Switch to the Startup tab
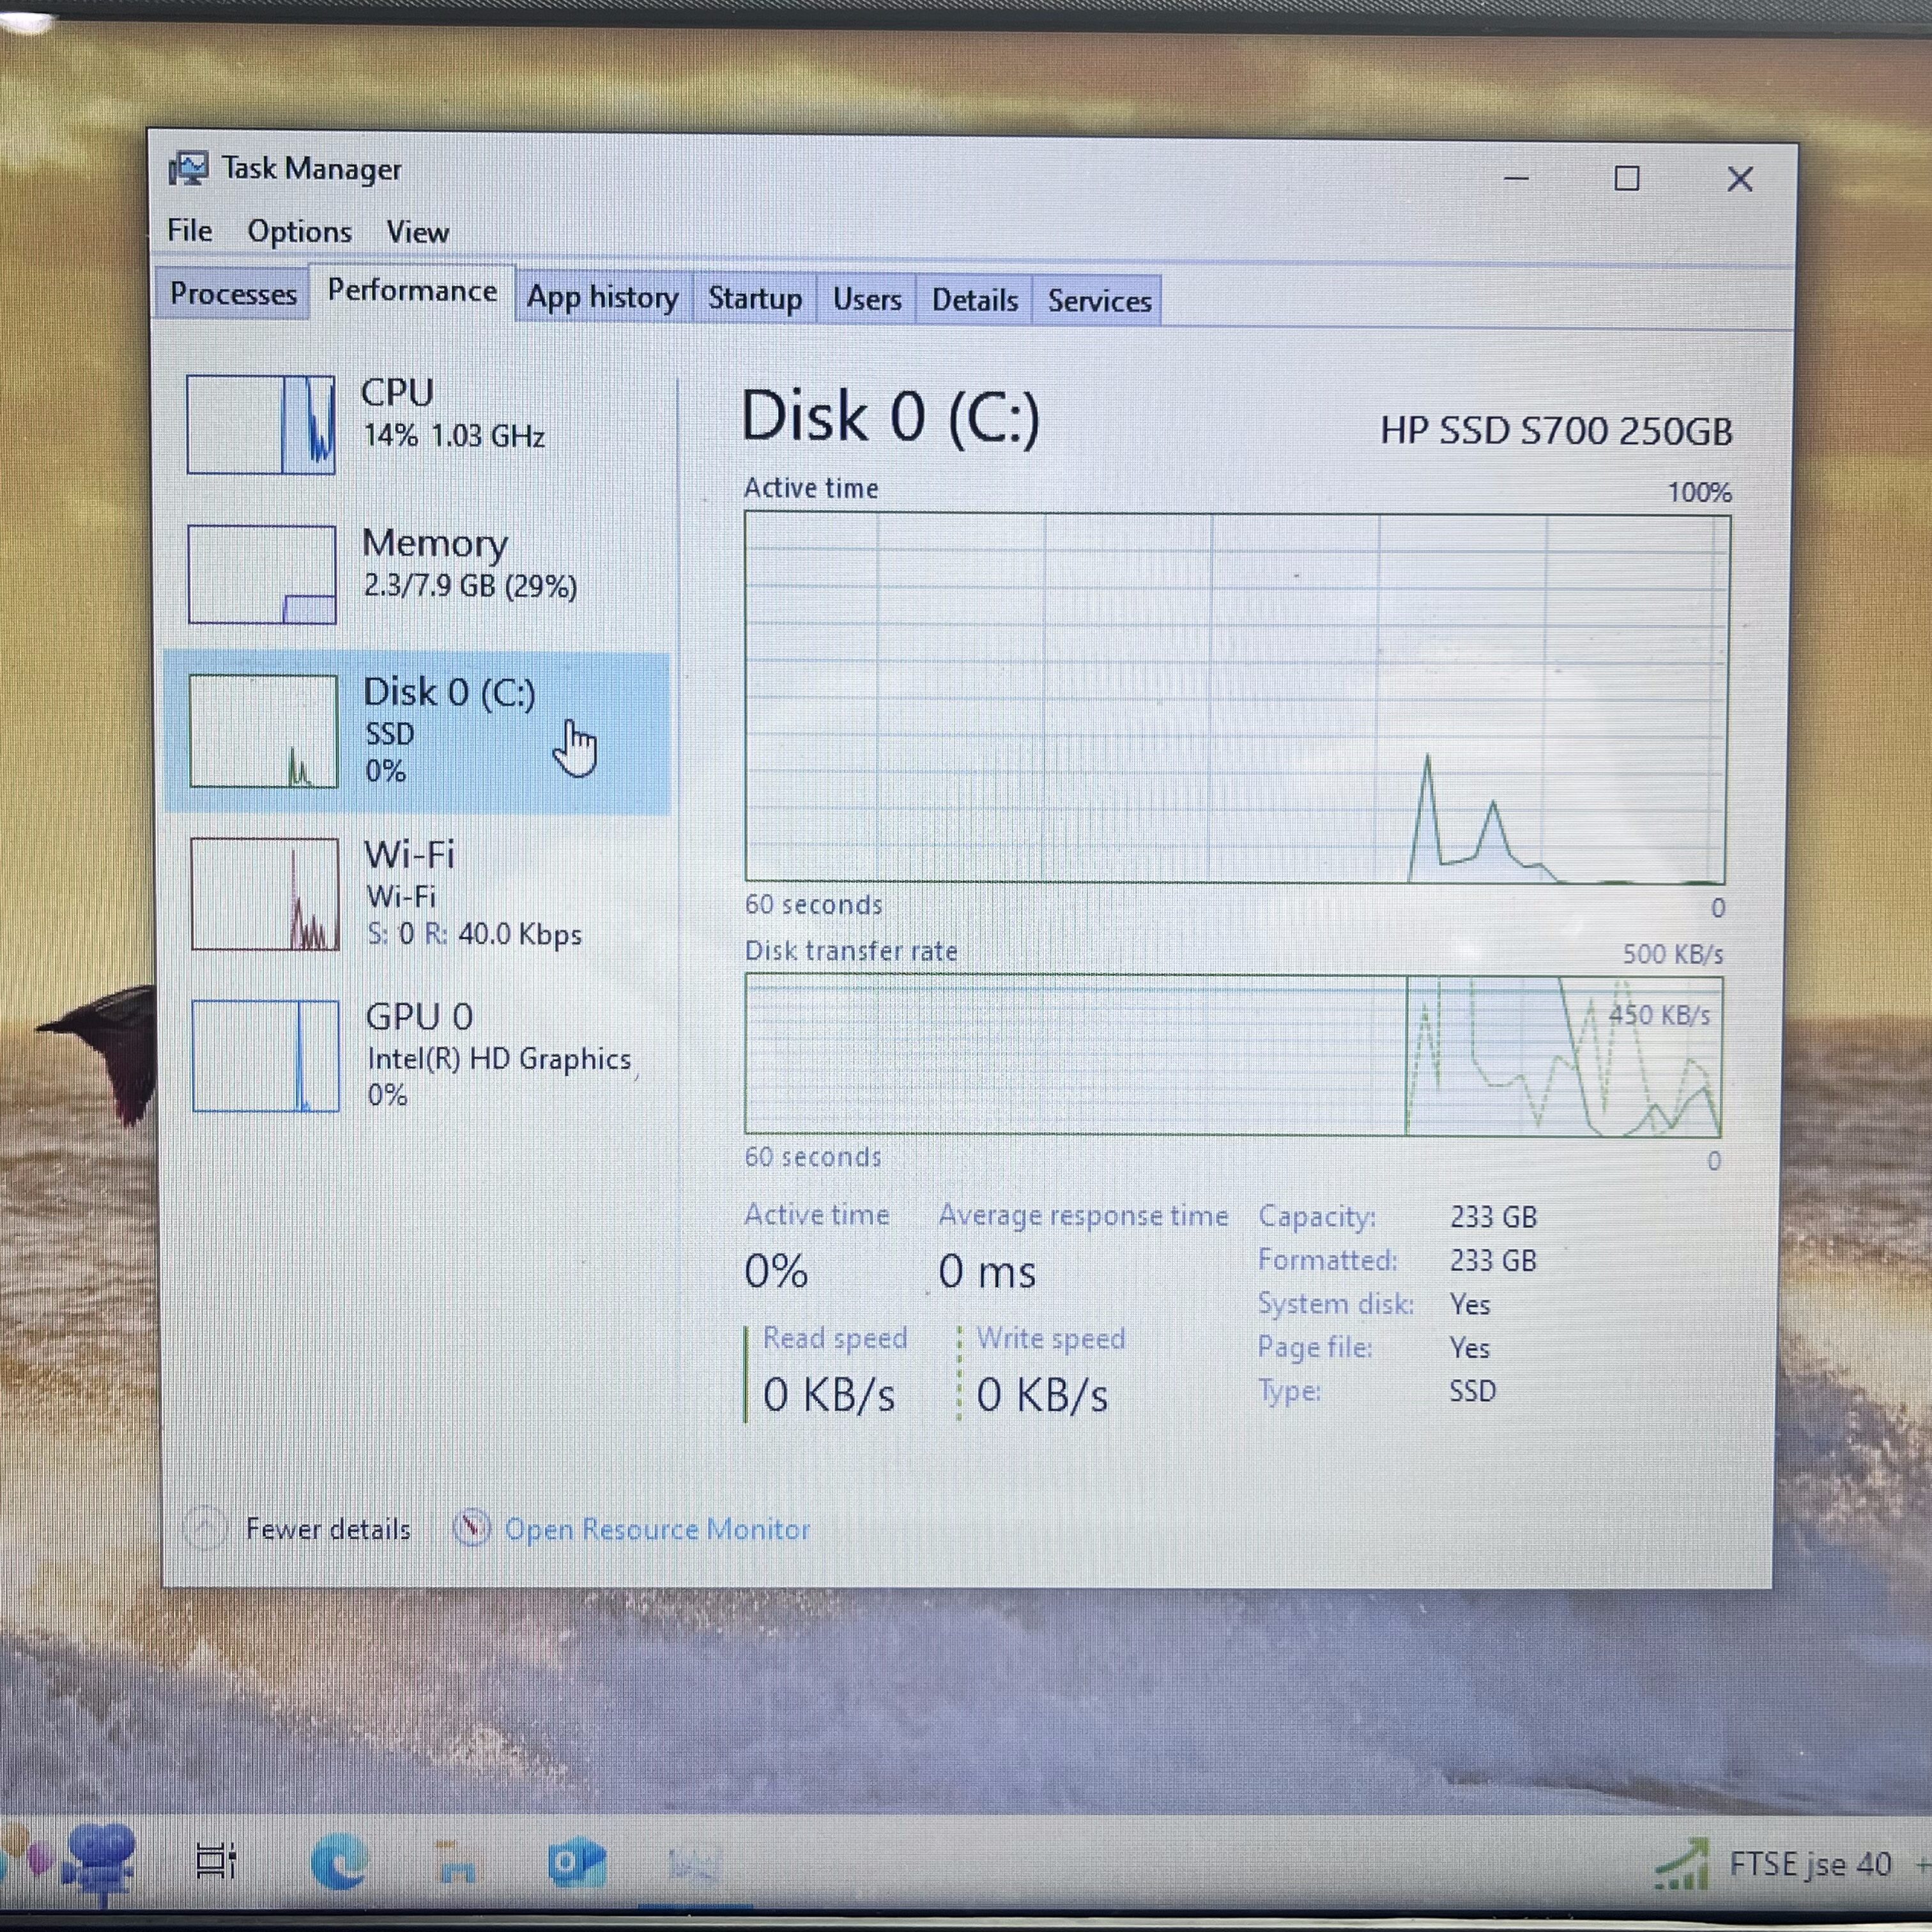The height and width of the screenshot is (1932, 1932). click(x=754, y=299)
